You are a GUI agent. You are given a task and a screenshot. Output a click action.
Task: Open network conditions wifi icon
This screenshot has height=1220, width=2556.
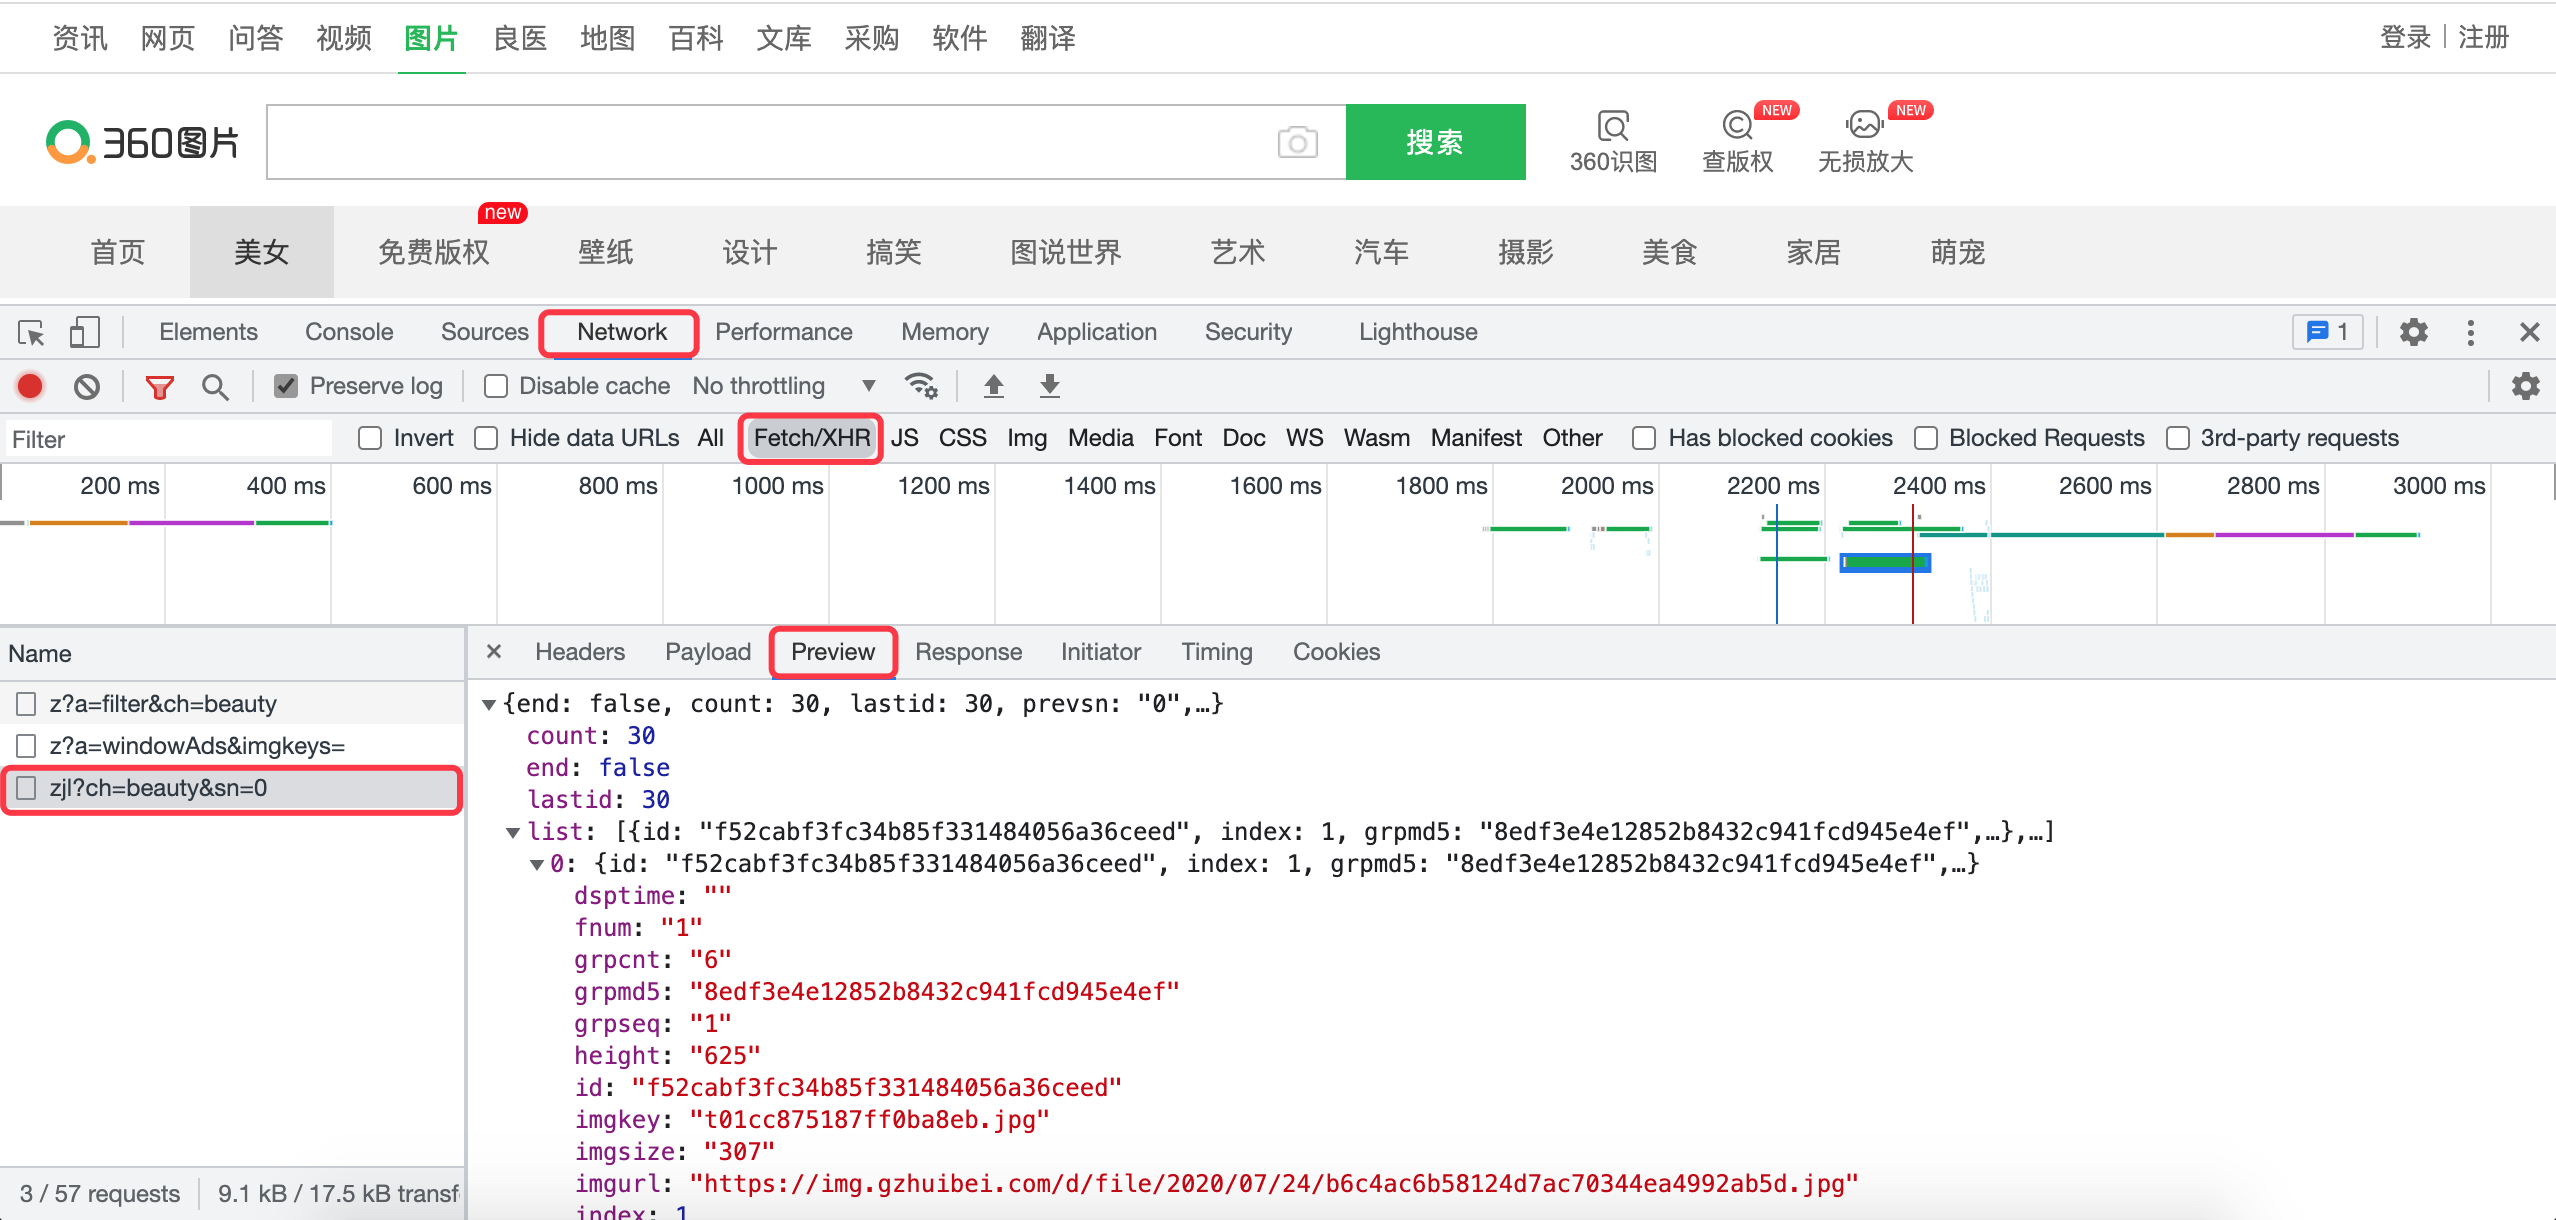(x=920, y=386)
